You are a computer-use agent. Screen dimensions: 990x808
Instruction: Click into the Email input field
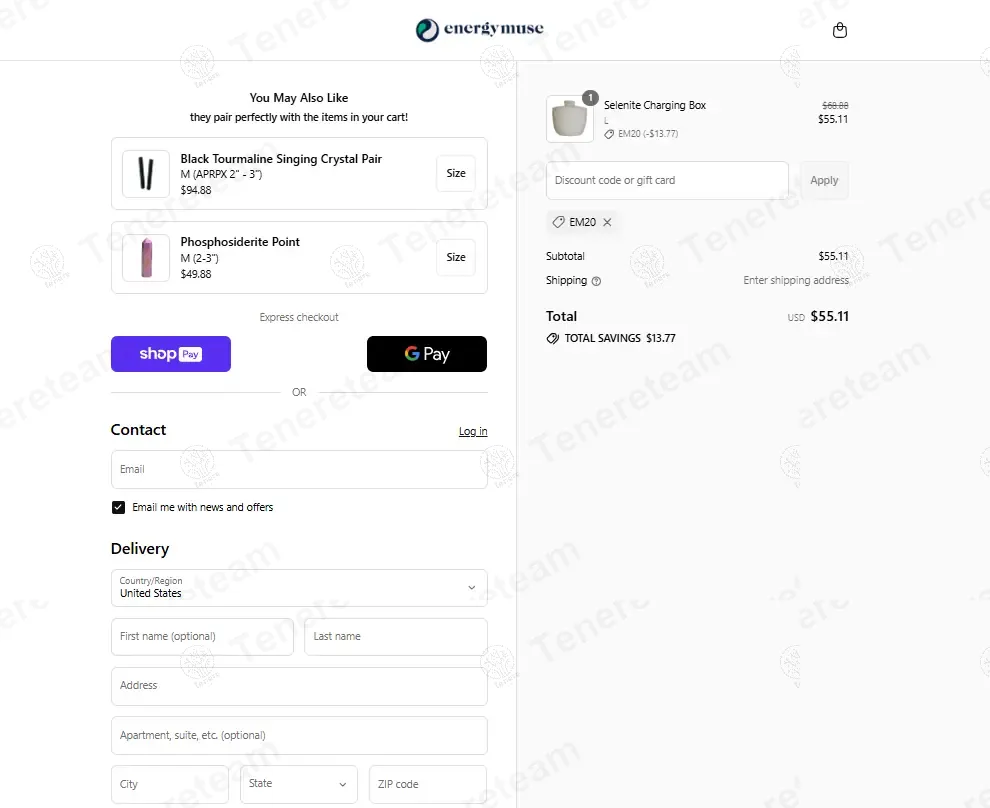coord(299,470)
